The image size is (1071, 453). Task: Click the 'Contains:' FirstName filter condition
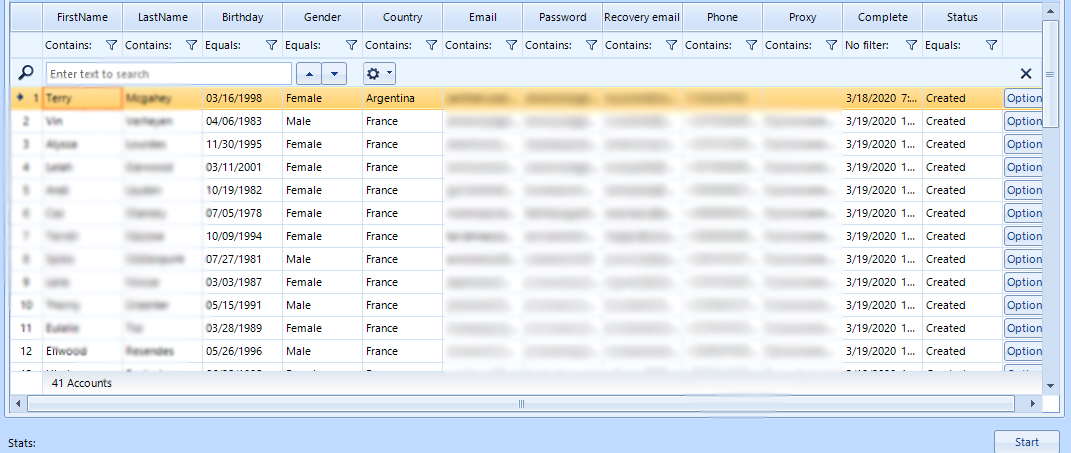[68, 46]
